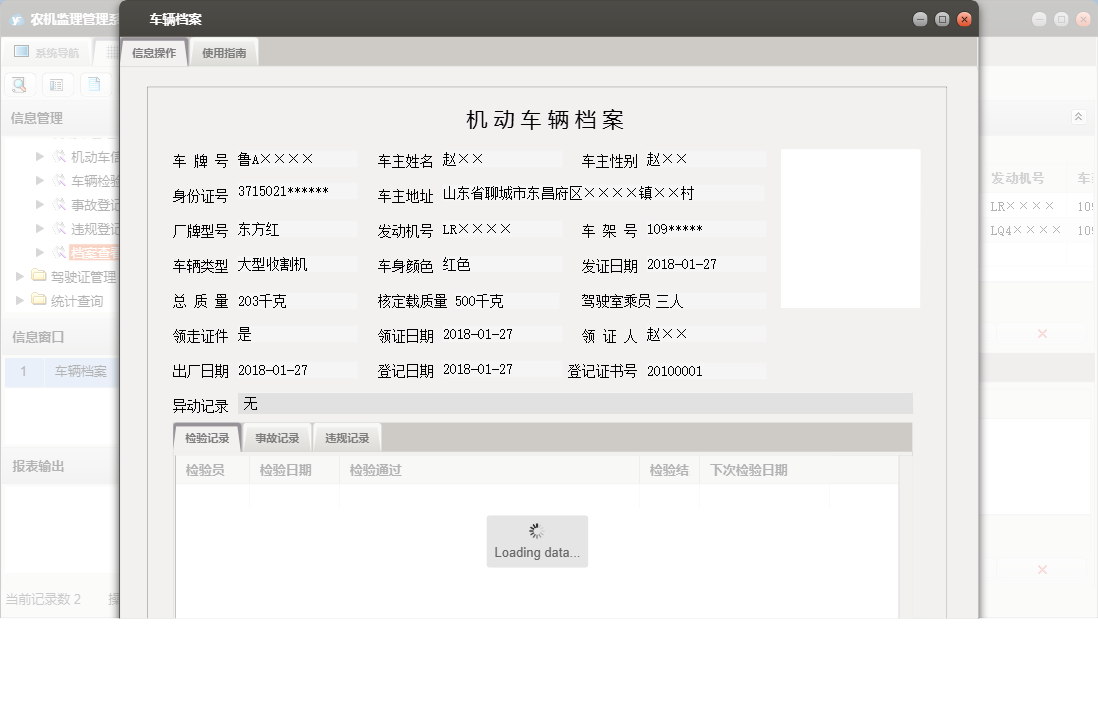Open the 违规记录 tab

(347, 437)
